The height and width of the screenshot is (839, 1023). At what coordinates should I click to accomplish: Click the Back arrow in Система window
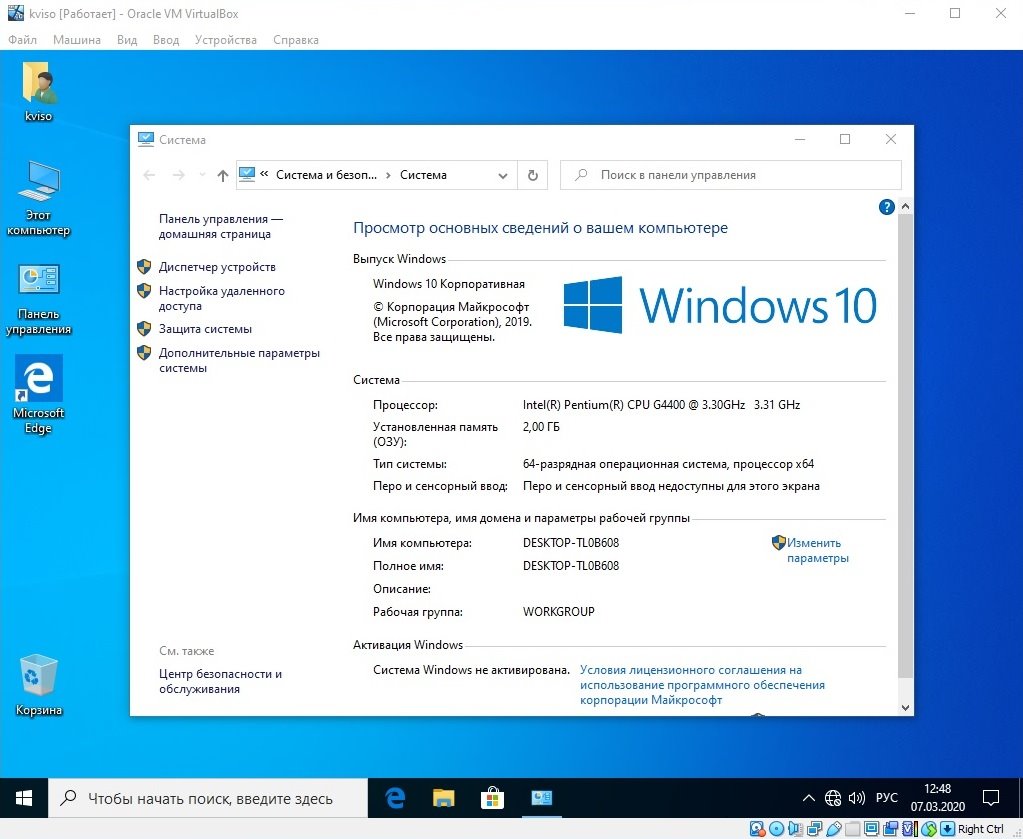click(149, 175)
